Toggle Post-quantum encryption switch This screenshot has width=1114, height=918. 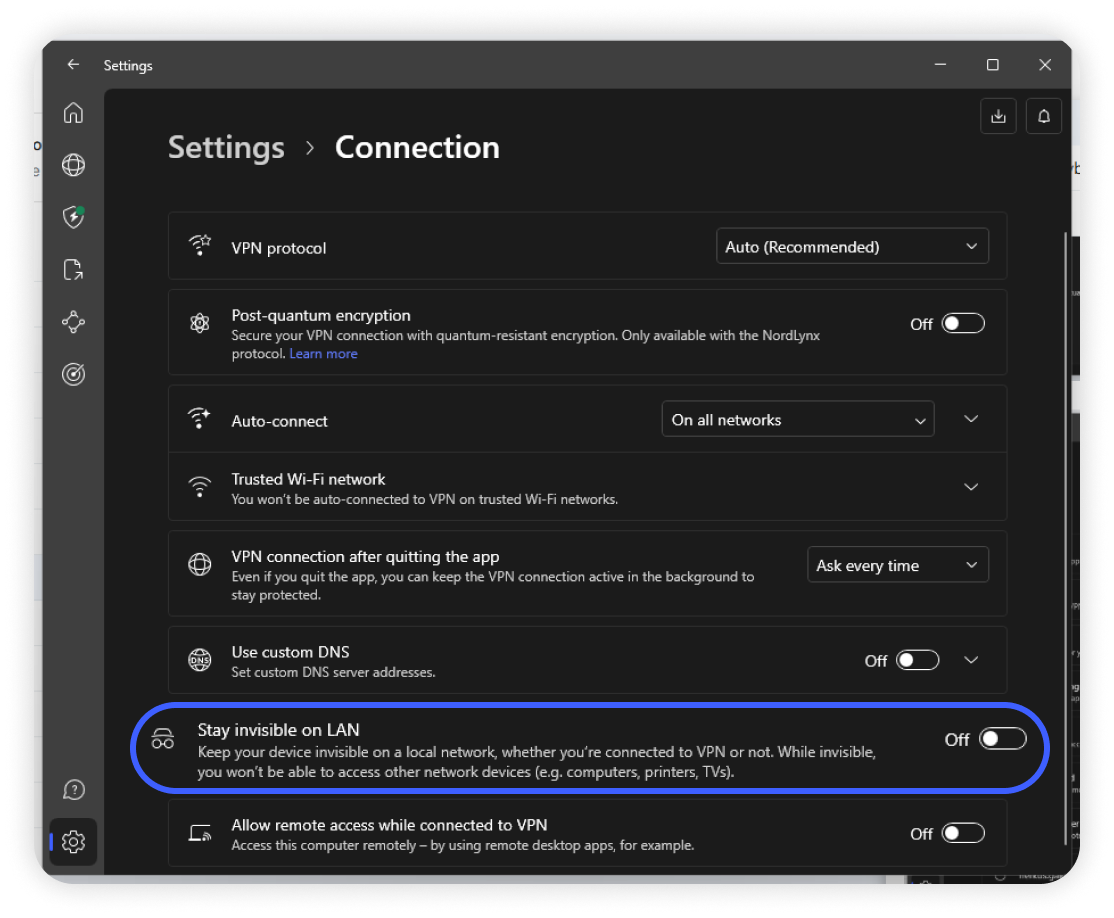point(963,324)
